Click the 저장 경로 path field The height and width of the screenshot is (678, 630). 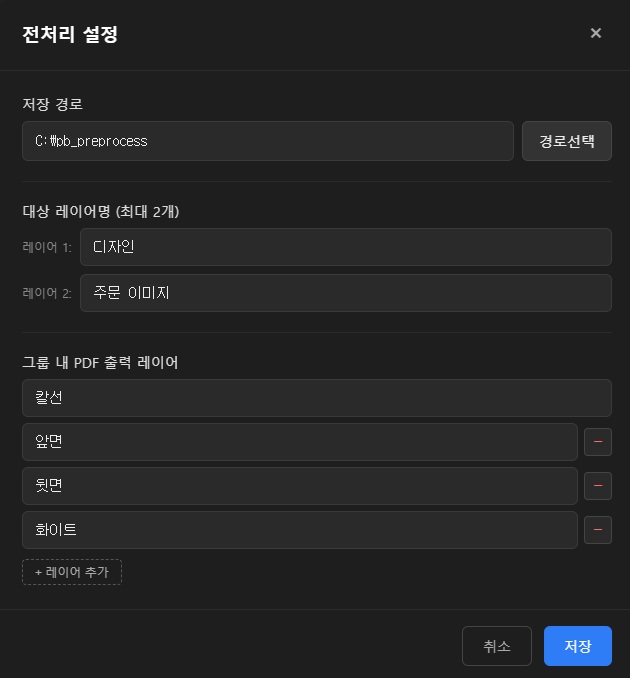coord(268,141)
